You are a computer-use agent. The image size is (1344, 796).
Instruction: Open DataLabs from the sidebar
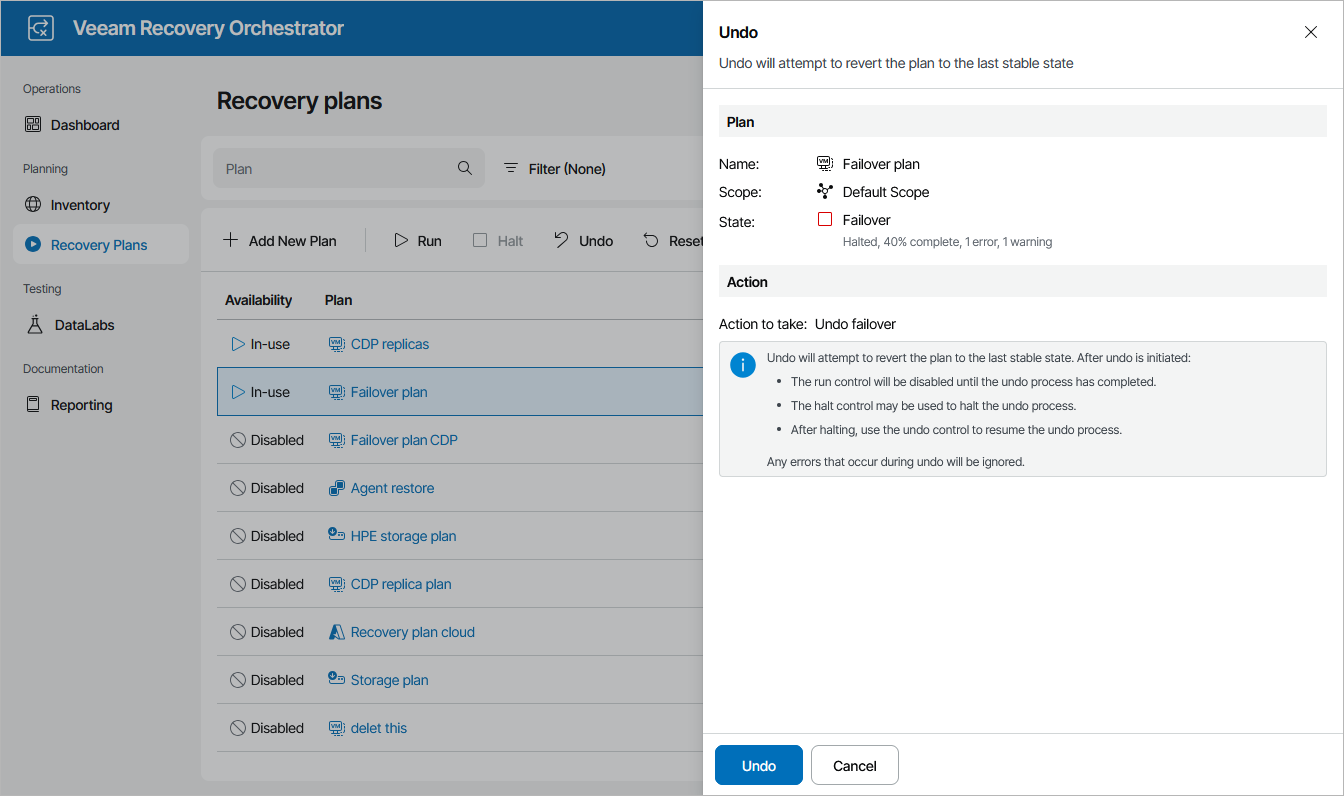[x=84, y=325]
